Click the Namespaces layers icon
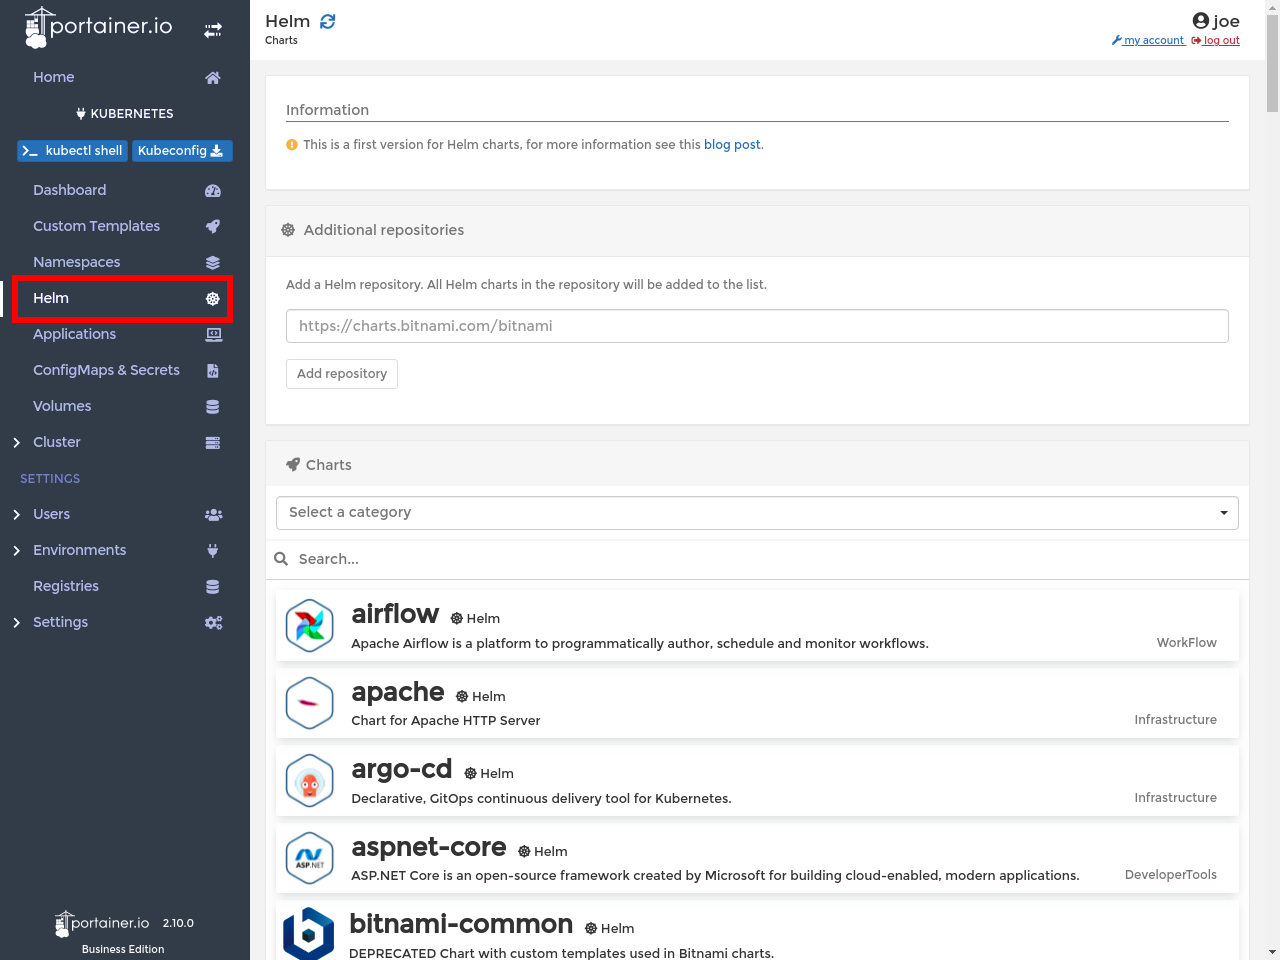1280x960 pixels. tap(213, 263)
